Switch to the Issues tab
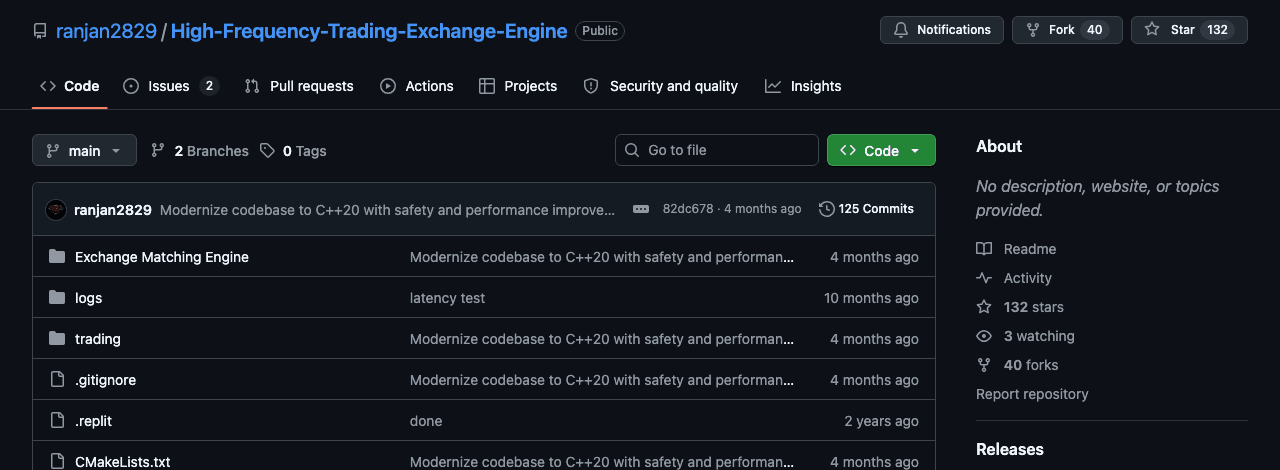1280x470 pixels. point(170,86)
